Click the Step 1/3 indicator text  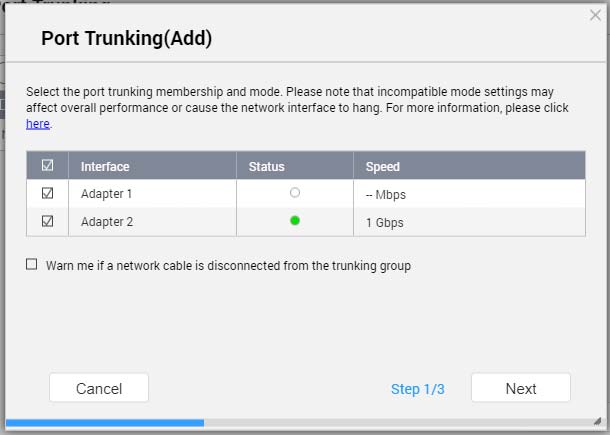click(x=417, y=389)
